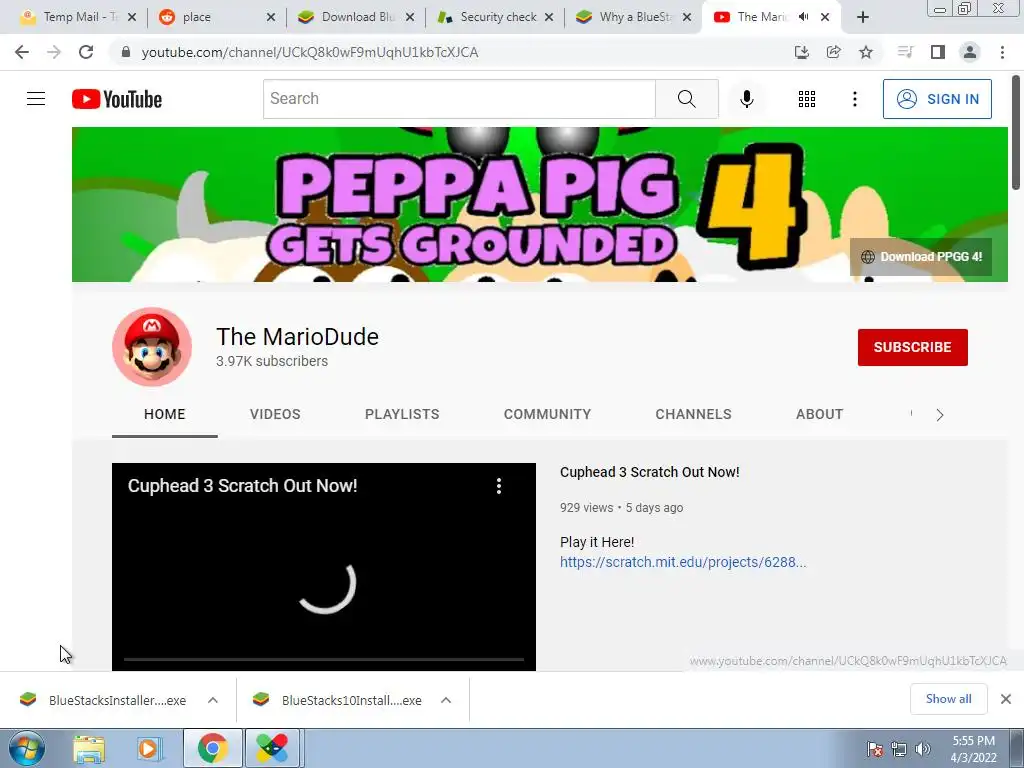Image resolution: width=1024 pixels, height=768 pixels.
Task: Focus the YouTube search field
Action: [459, 99]
